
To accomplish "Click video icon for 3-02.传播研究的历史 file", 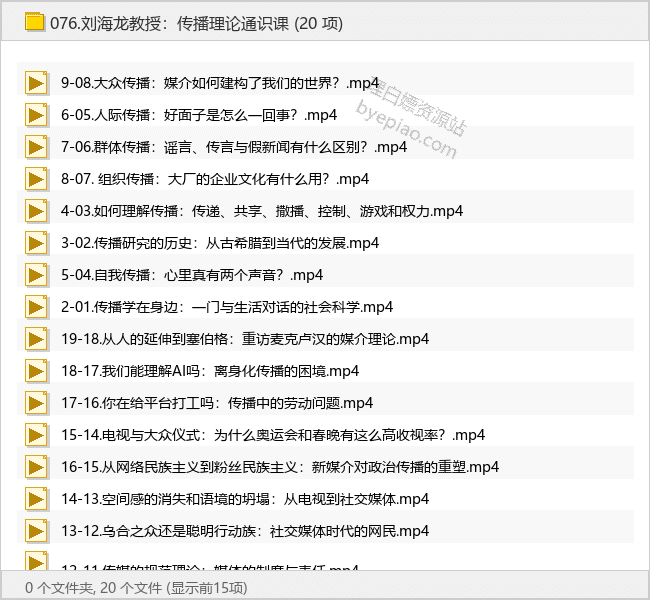I will click(x=36, y=243).
